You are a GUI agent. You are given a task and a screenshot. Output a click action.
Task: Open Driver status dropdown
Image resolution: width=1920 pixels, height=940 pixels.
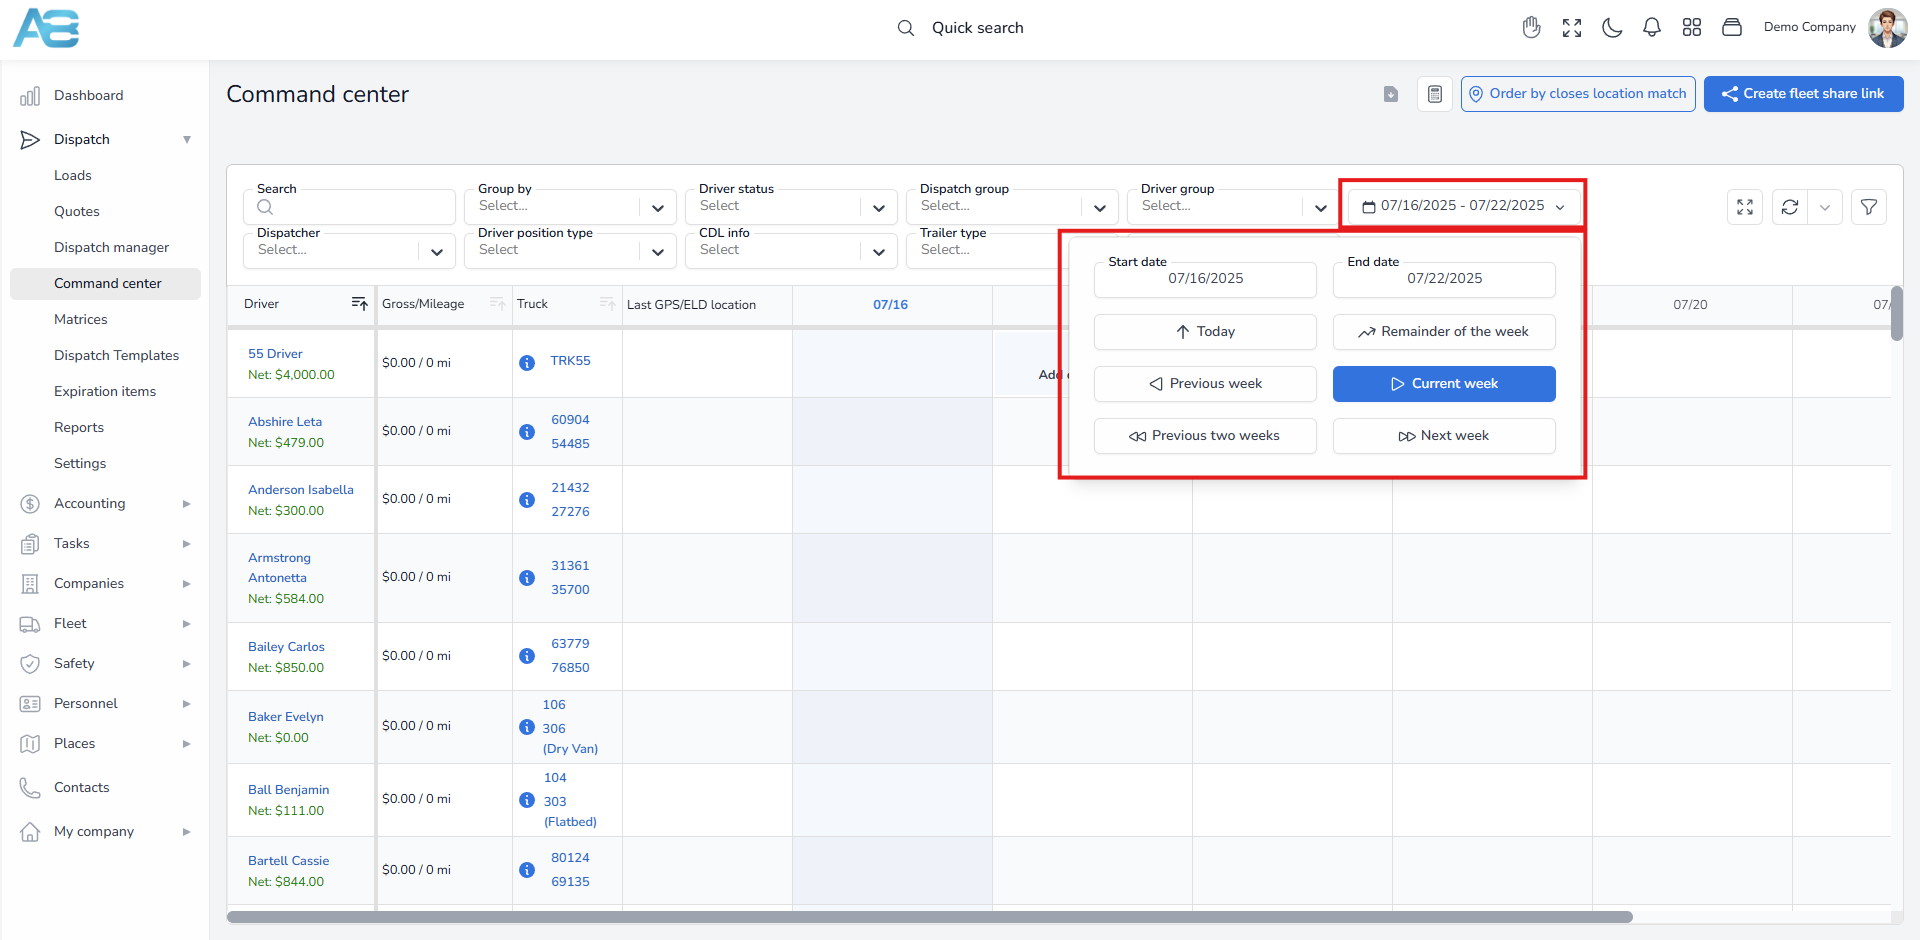791,207
